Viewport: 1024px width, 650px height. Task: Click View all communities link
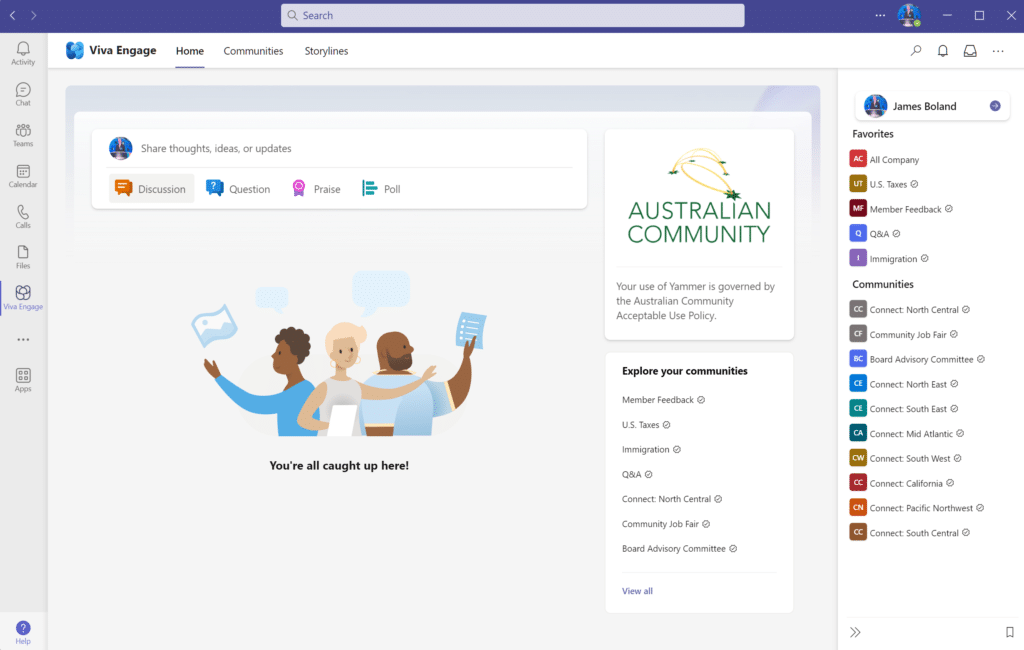[637, 591]
